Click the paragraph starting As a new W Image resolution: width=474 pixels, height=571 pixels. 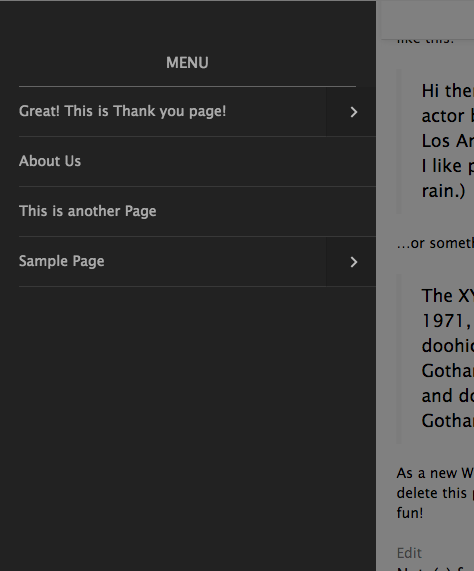click(x=435, y=473)
